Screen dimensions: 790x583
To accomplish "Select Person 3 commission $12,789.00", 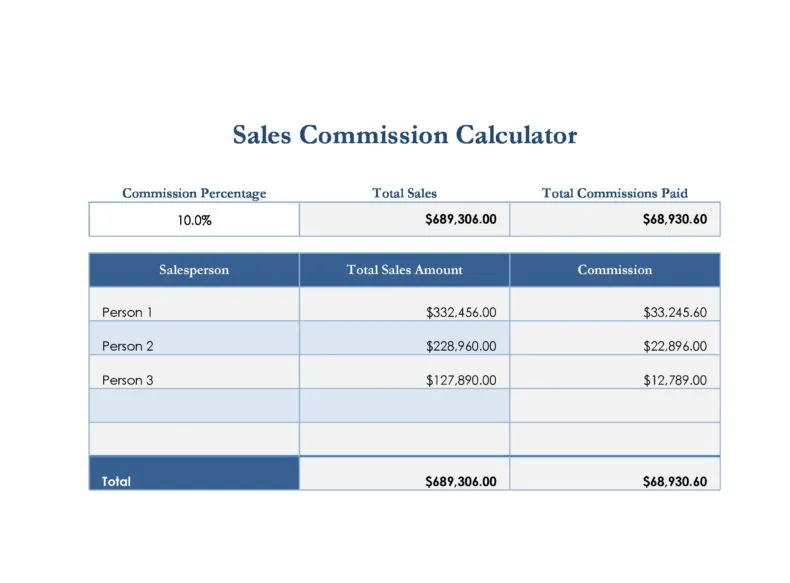I will tap(615, 372).
